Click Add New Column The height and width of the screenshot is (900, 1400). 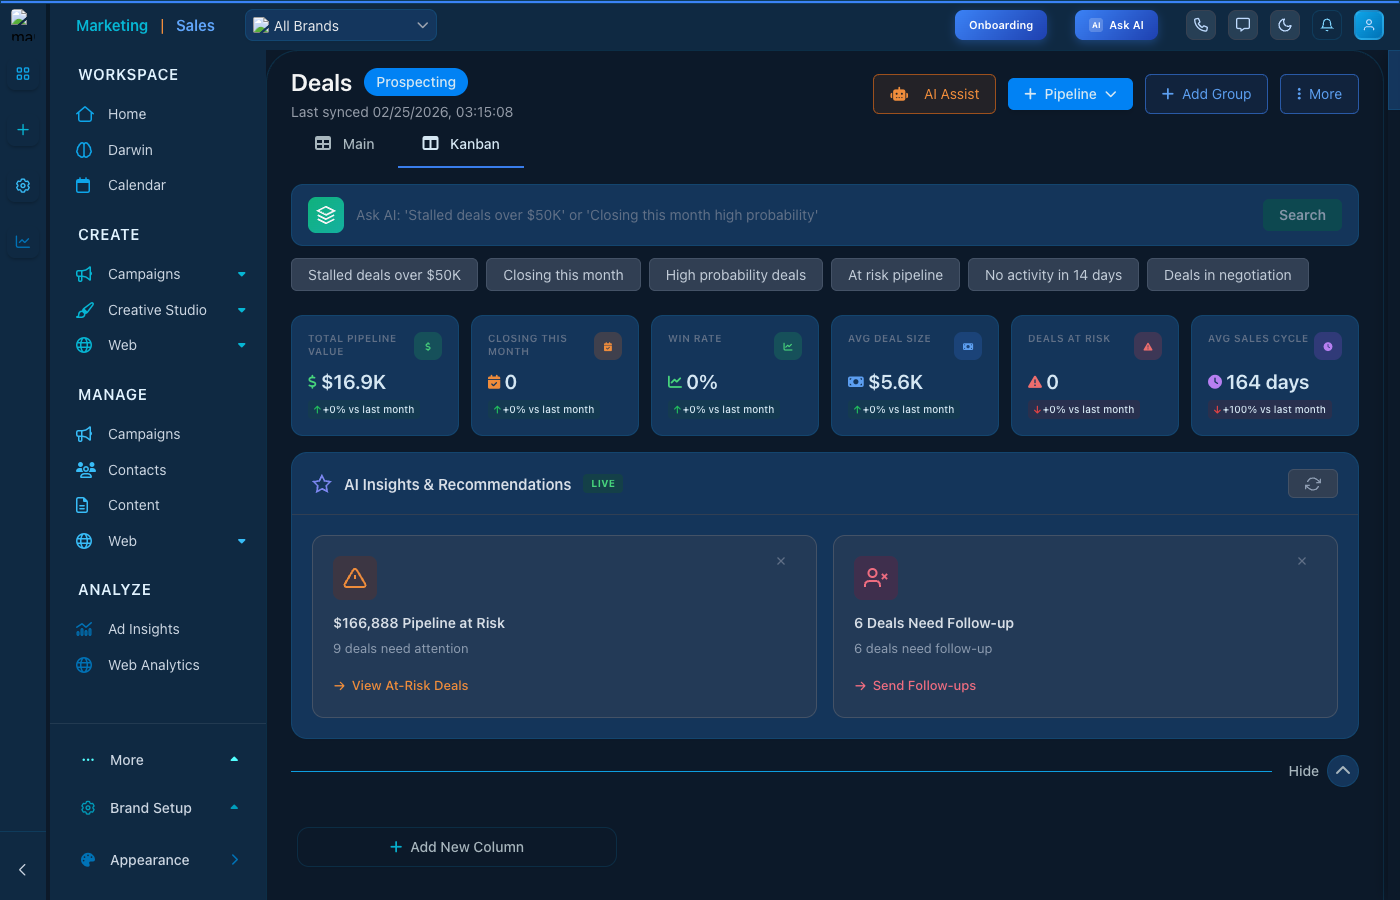[x=457, y=847]
